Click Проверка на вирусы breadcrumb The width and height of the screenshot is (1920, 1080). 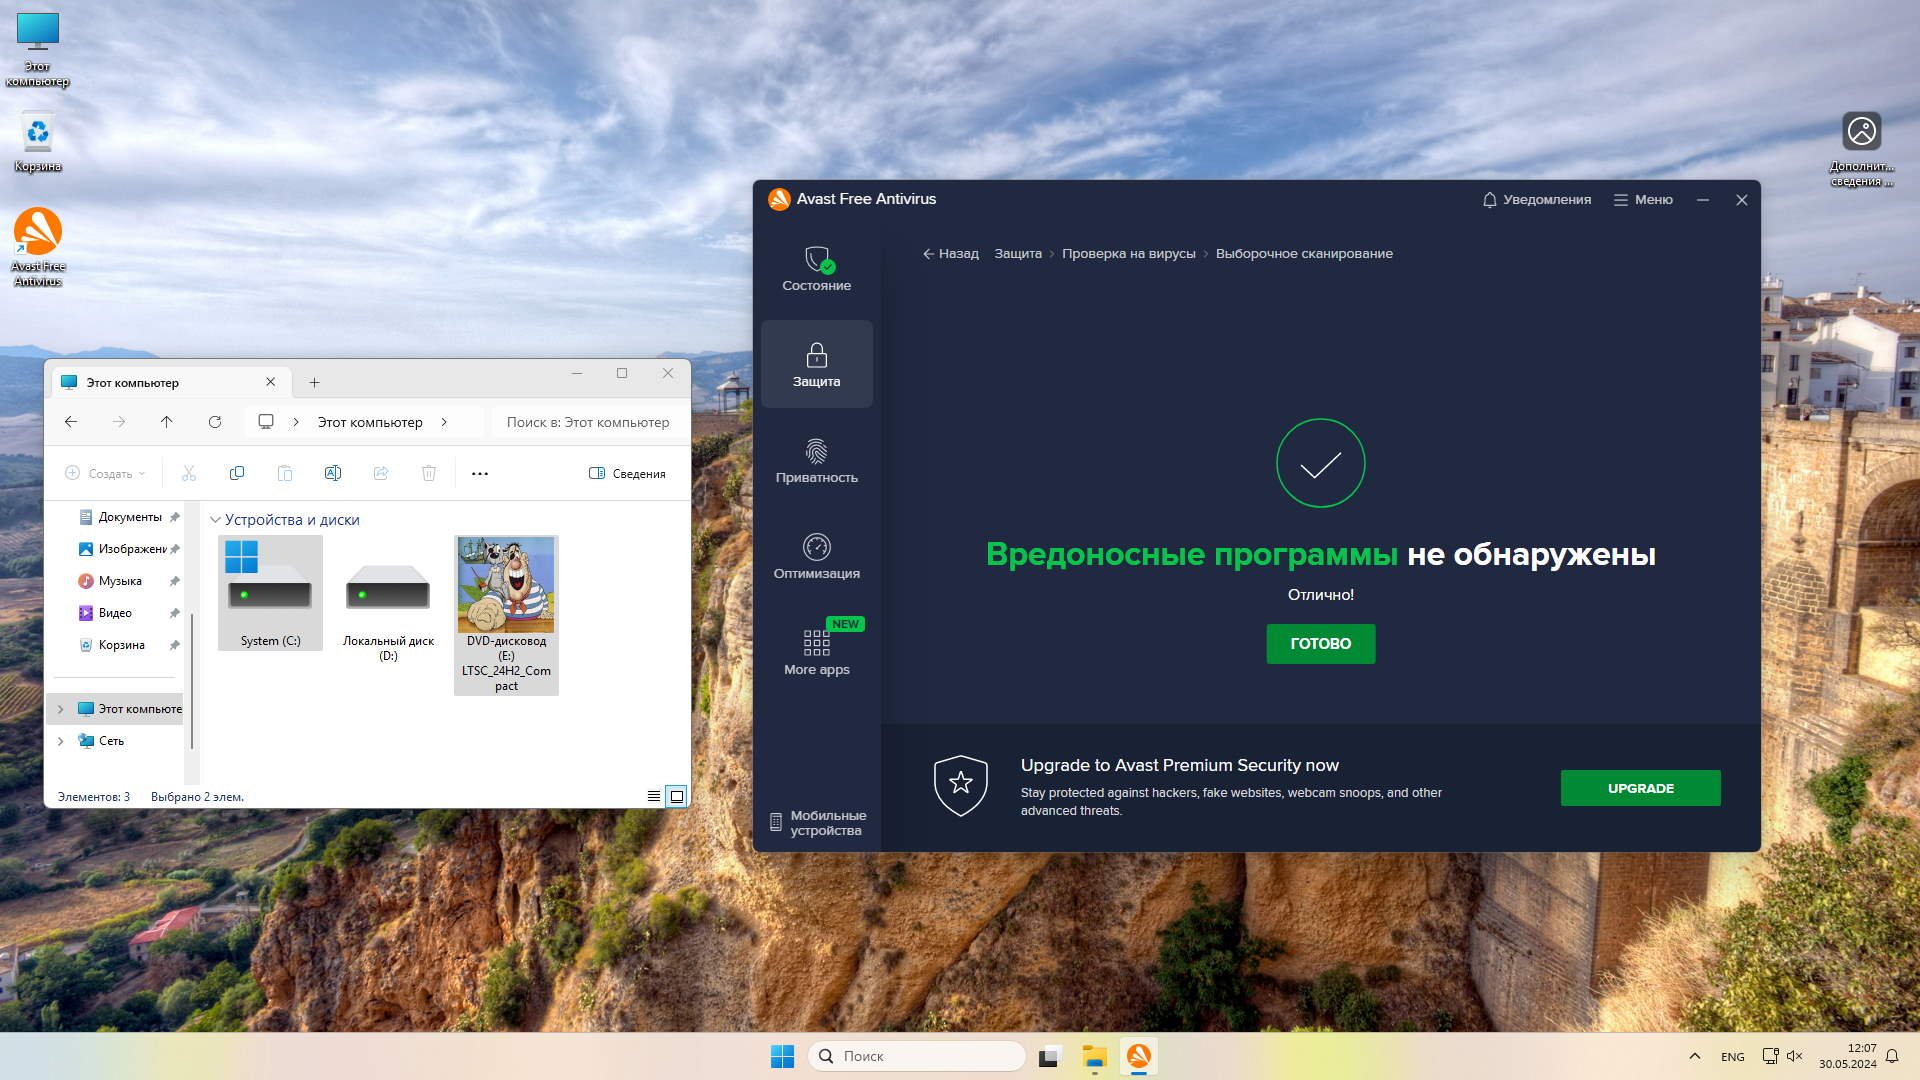pos(1128,254)
